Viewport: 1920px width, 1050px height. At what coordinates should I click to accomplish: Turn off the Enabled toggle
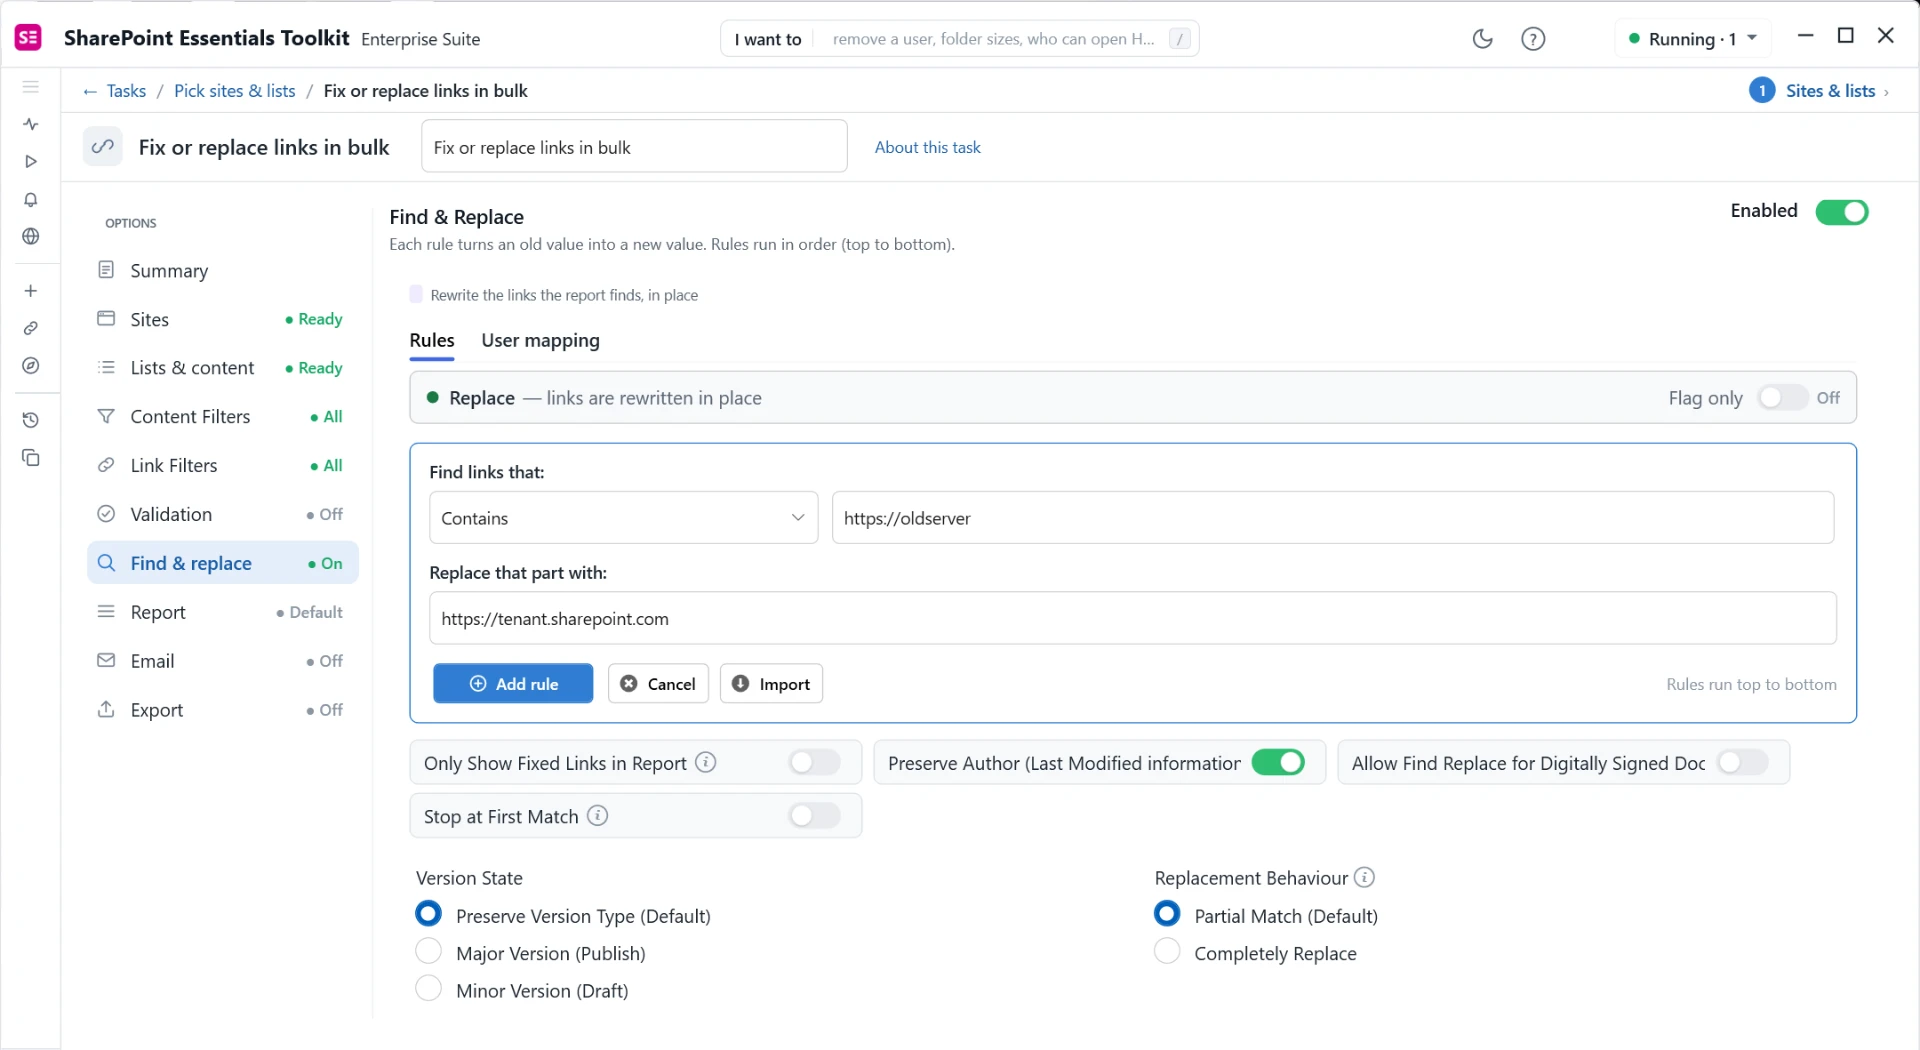coord(1841,212)
